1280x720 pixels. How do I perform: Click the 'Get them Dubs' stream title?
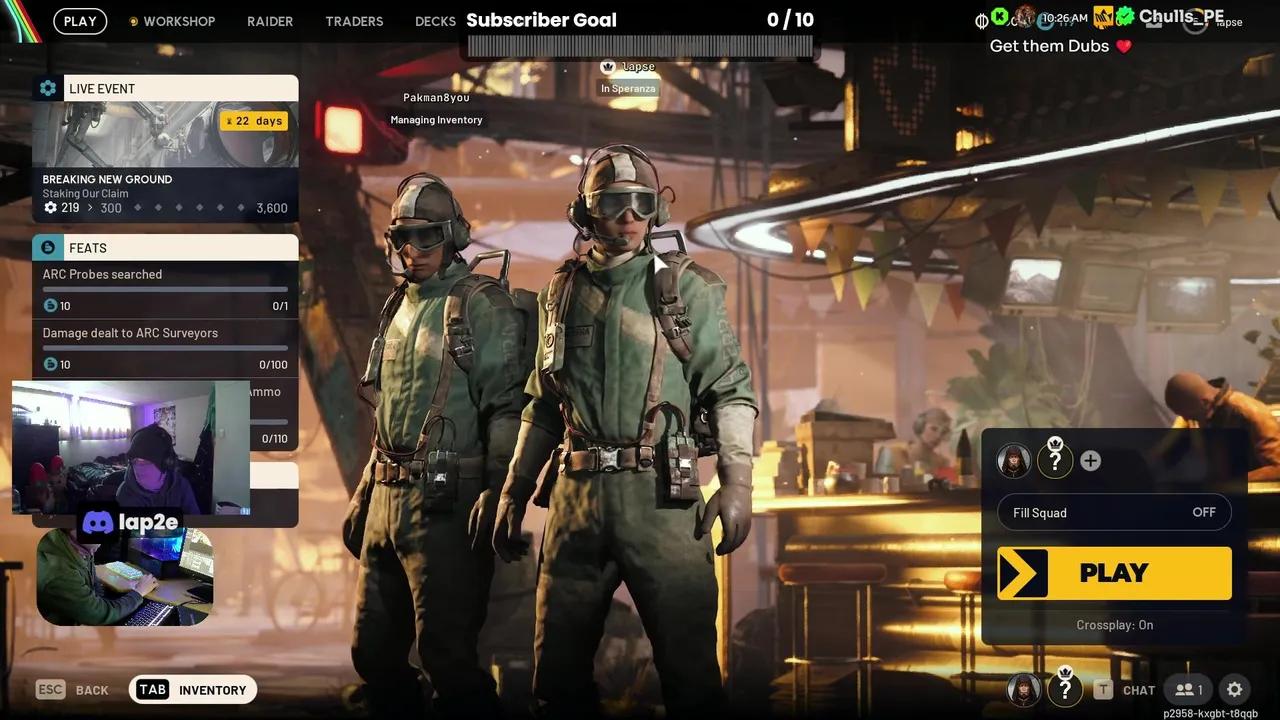point(1049,46)
